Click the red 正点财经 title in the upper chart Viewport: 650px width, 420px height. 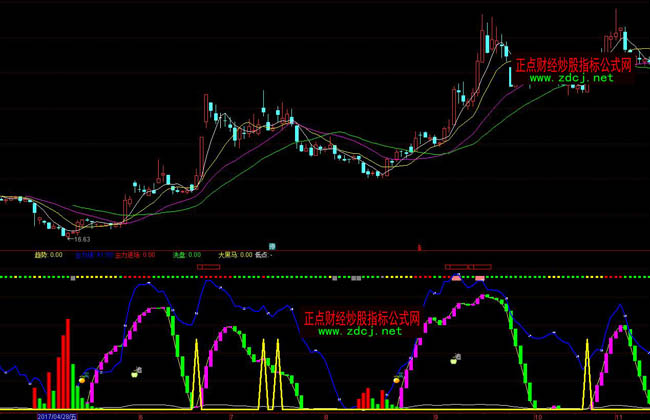pos(574,64)
